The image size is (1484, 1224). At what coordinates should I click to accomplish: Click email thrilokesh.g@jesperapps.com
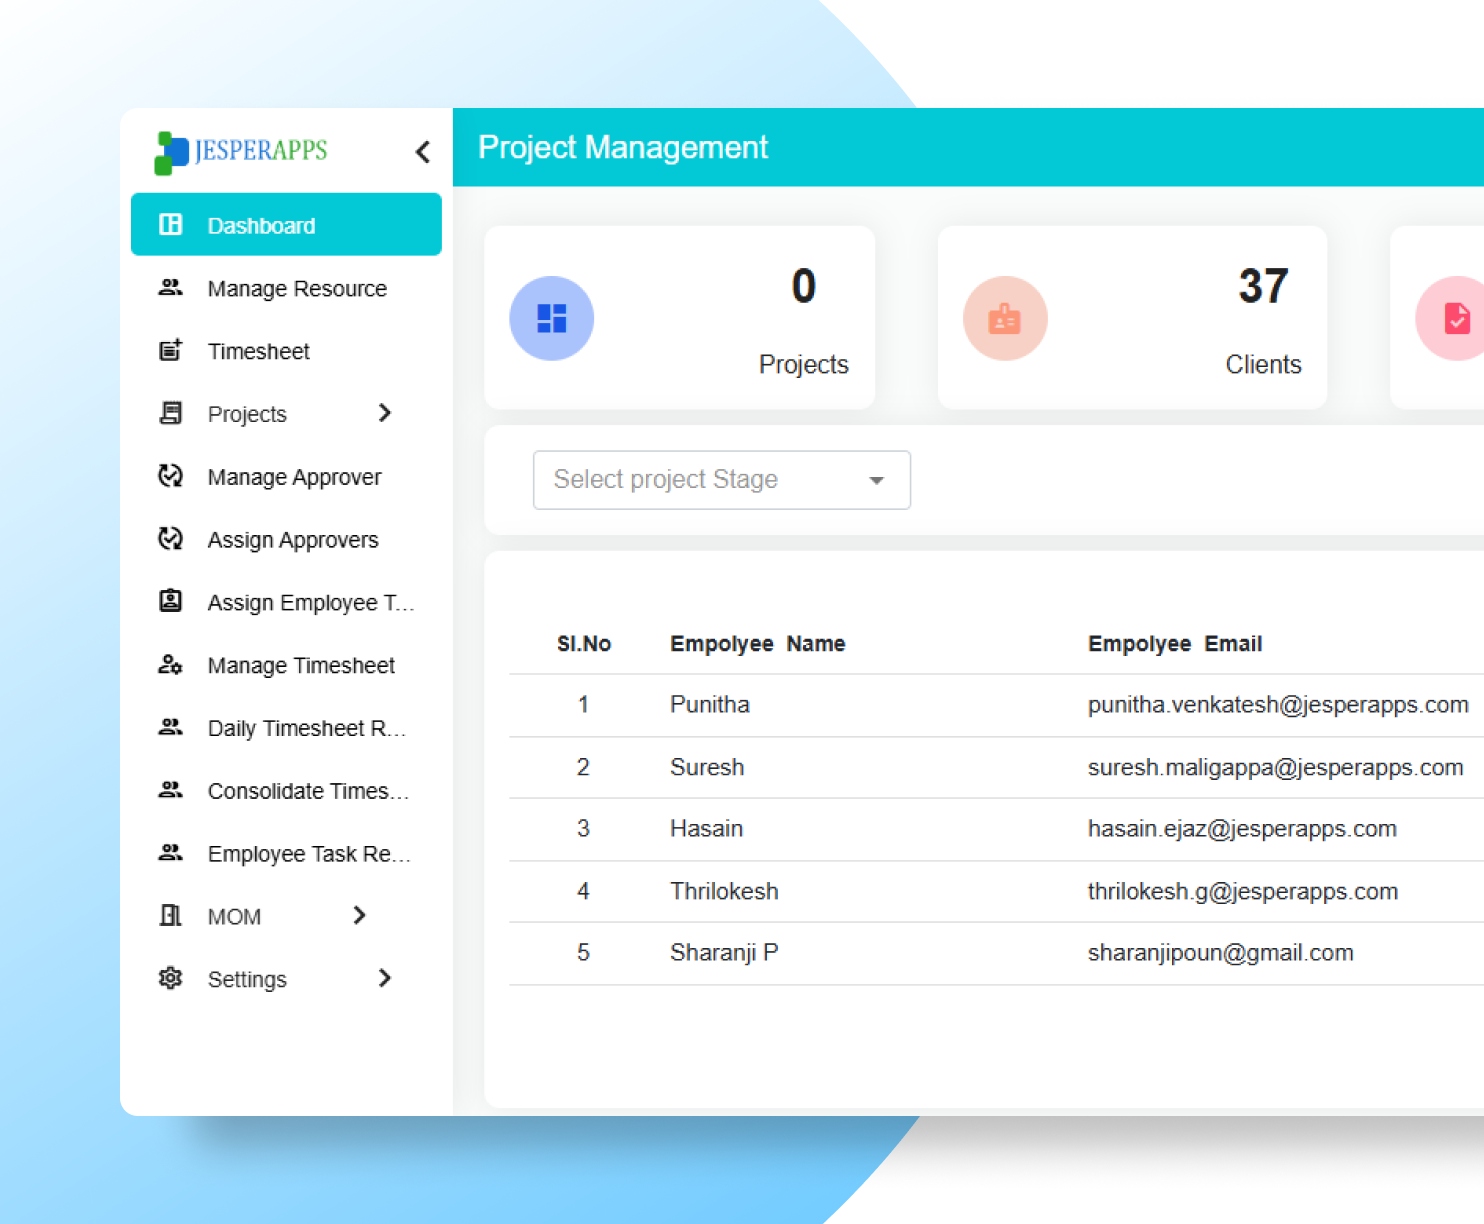coord(1243,892)
